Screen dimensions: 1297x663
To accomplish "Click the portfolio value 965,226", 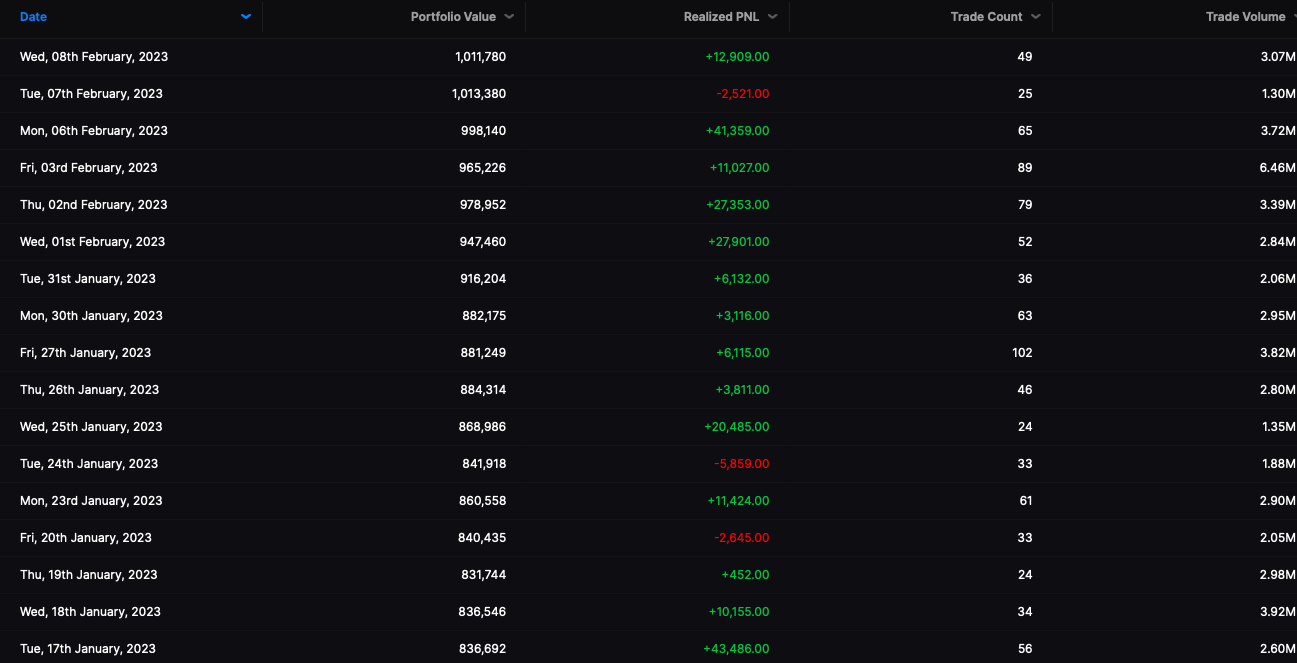I will coord(483,168).
